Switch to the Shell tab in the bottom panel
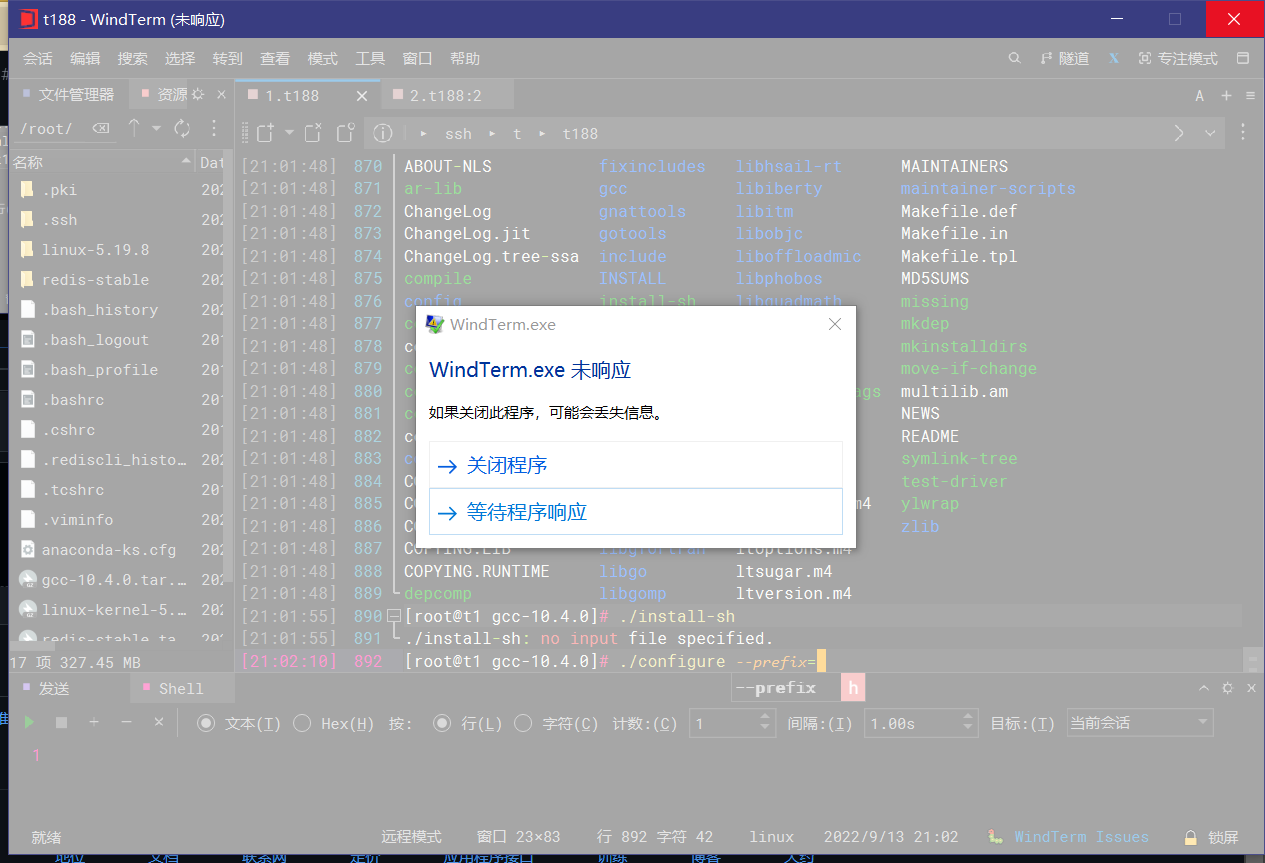The height and width of the screenshot is (863, 1265). click(181, 688)
